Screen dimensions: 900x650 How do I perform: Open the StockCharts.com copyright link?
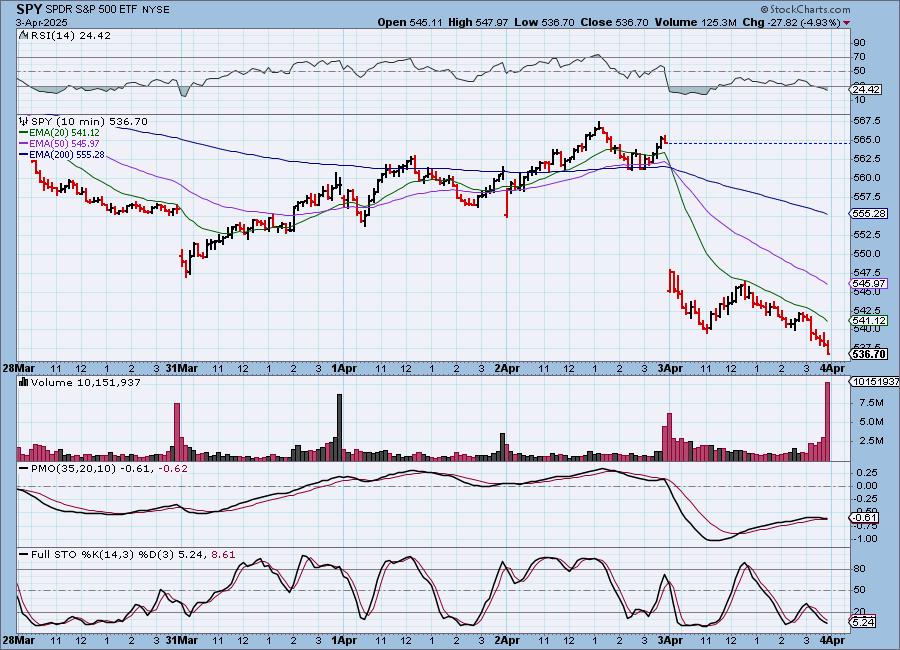pyautogui.click(x=805, y=9)
